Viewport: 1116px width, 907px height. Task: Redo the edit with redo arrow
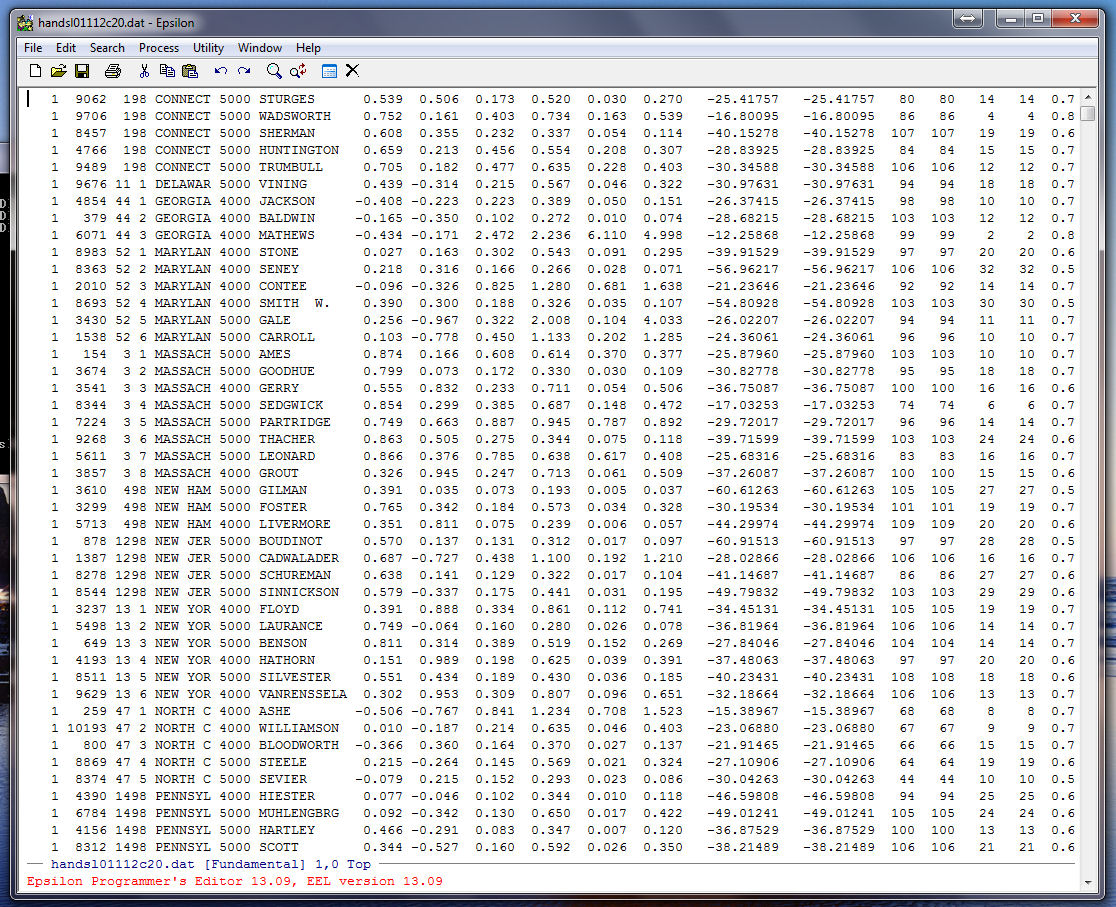[244, 71]
